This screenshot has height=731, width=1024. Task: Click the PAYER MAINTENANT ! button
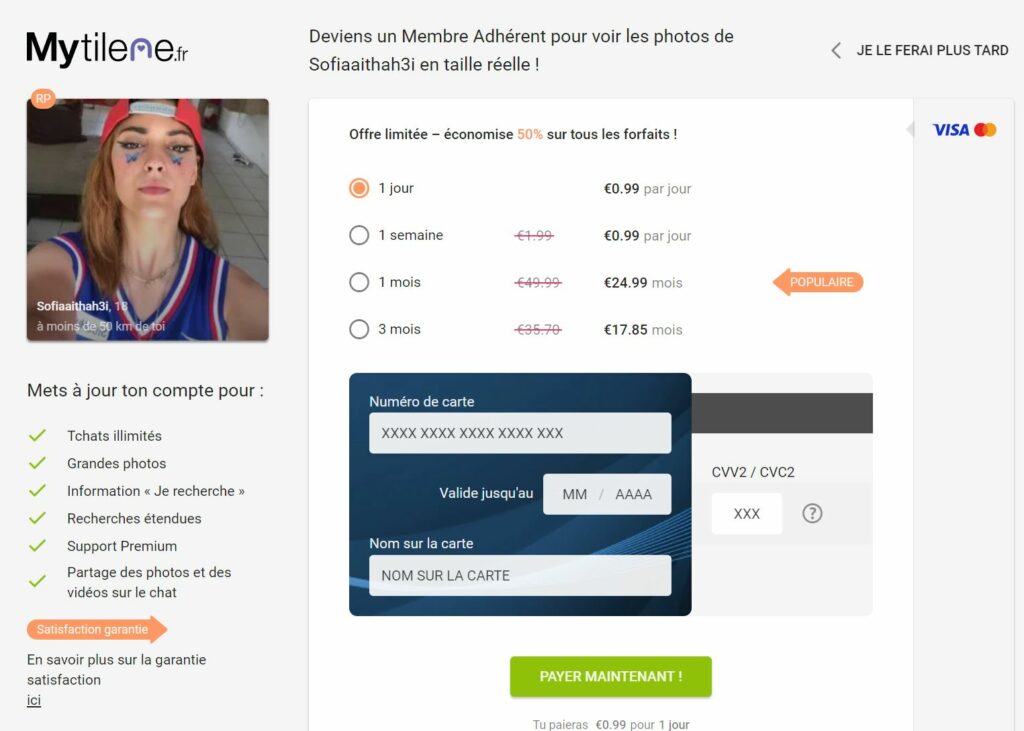tap(611, 677)
